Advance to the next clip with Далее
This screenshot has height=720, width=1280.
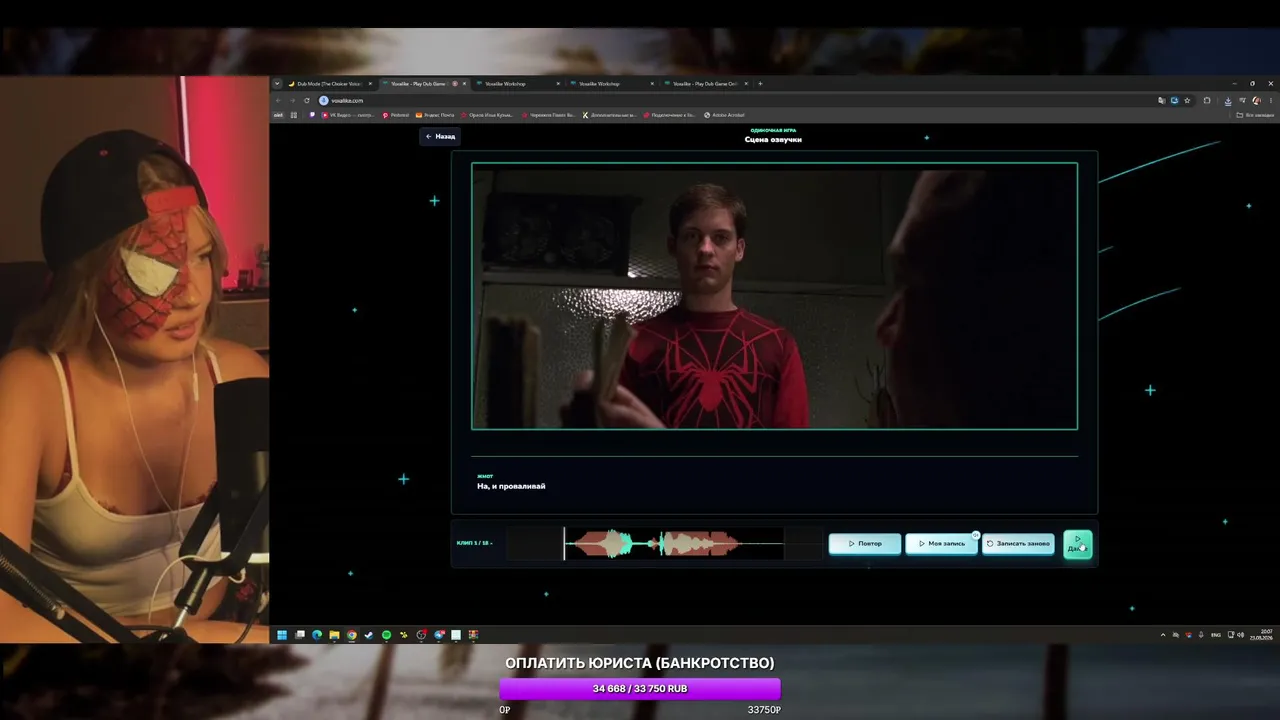click(x=1077, y=544)
